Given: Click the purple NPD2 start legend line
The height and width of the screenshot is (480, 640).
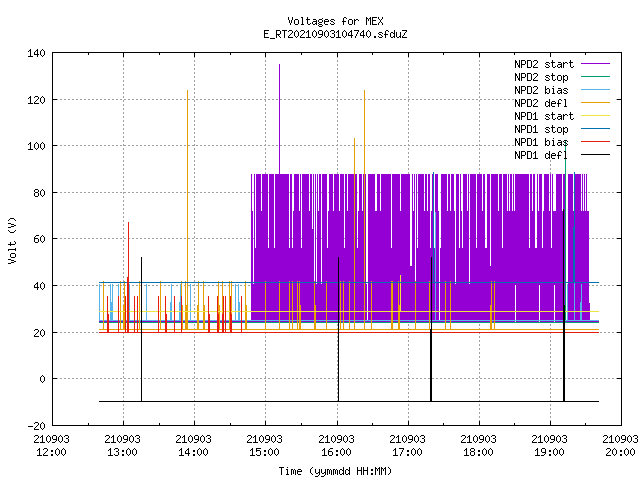Looking at the screenshot, I should [x=595, y=64].
